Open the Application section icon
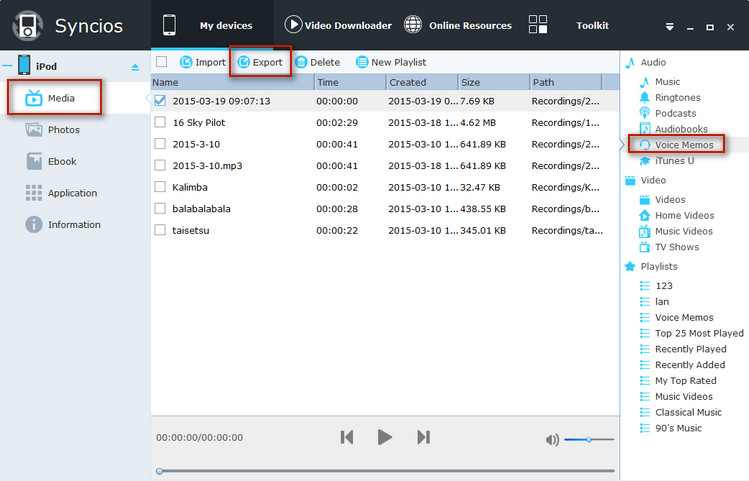Screen dimensions: 749x481 coord(34,193)
